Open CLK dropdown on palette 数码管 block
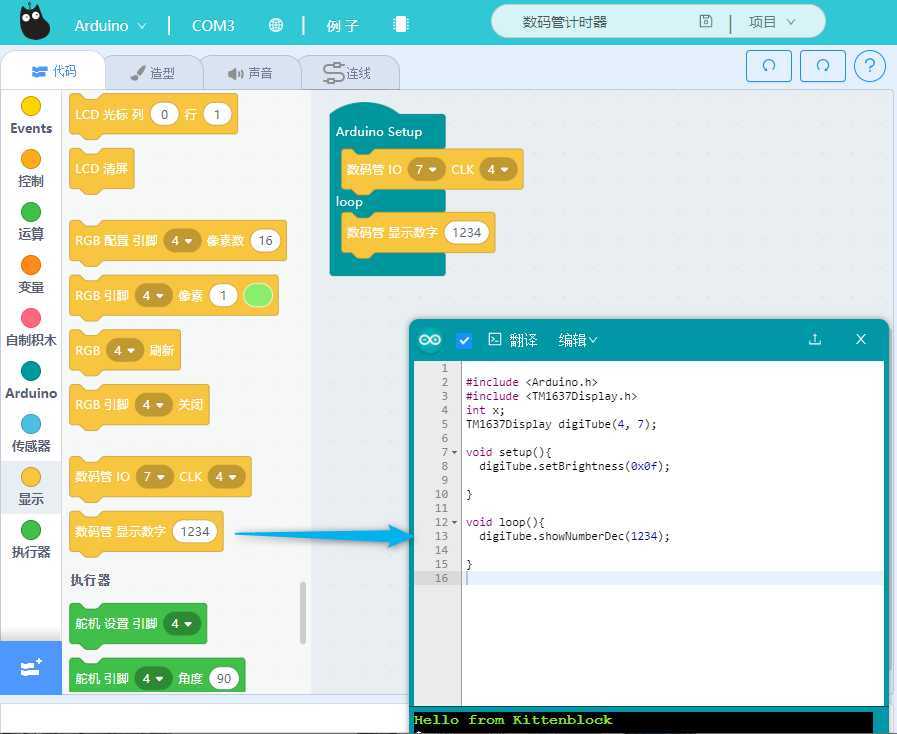 coord(226,477)
